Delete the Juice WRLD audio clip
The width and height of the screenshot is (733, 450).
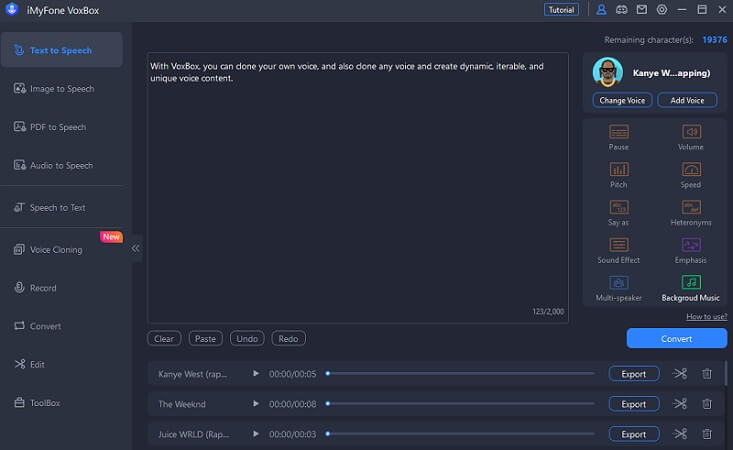707,434
